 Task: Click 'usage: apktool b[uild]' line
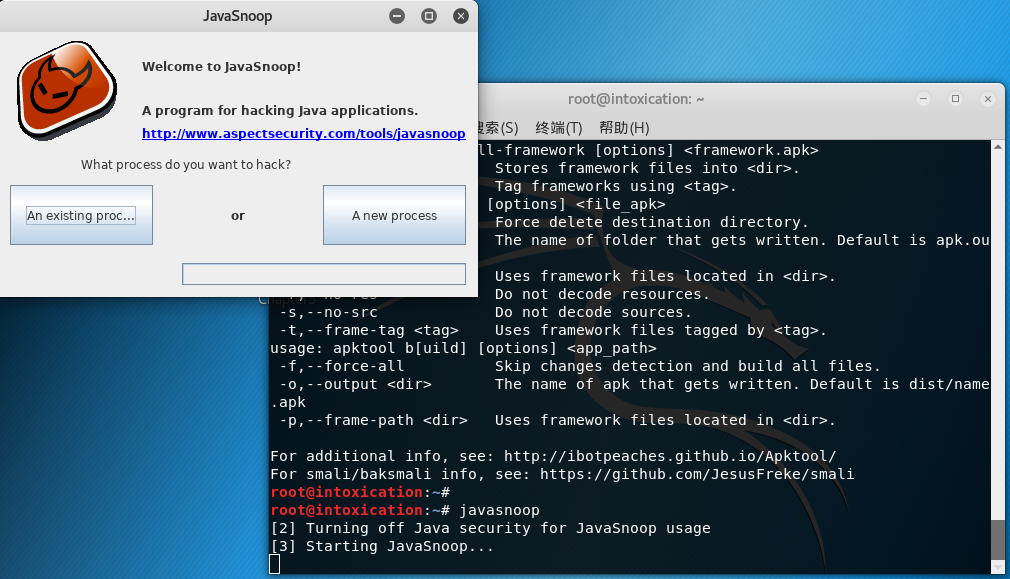[x=464, y=348]
